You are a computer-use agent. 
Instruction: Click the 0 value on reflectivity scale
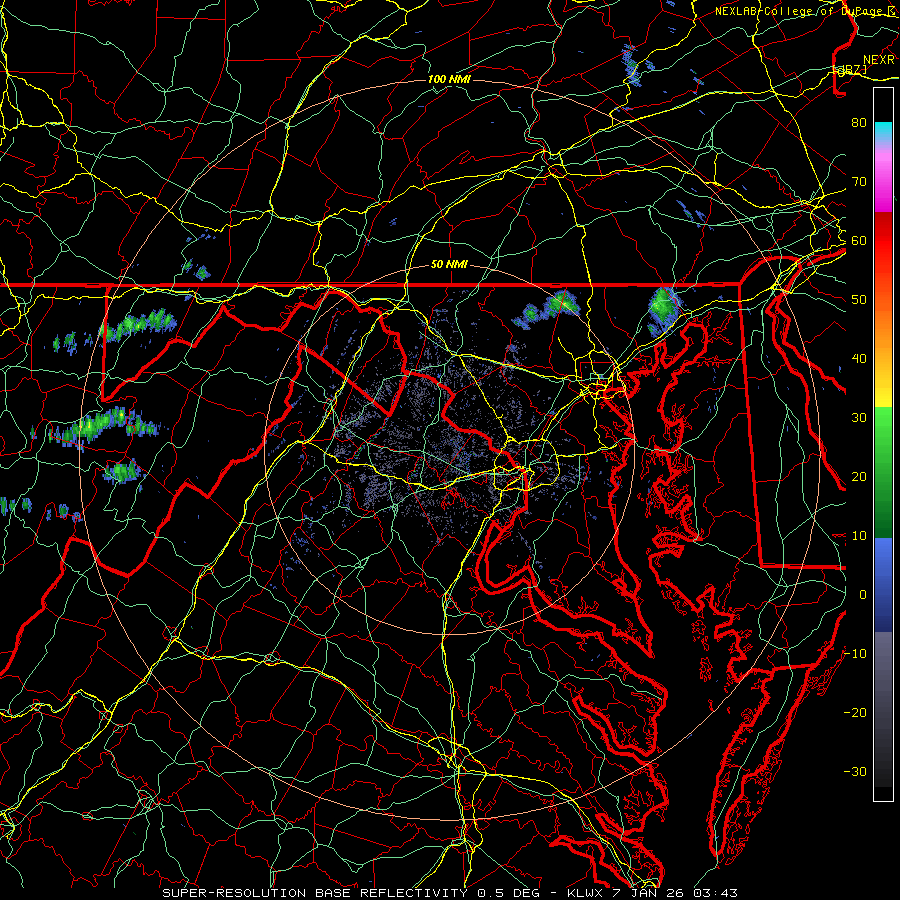tap(863, 595)
